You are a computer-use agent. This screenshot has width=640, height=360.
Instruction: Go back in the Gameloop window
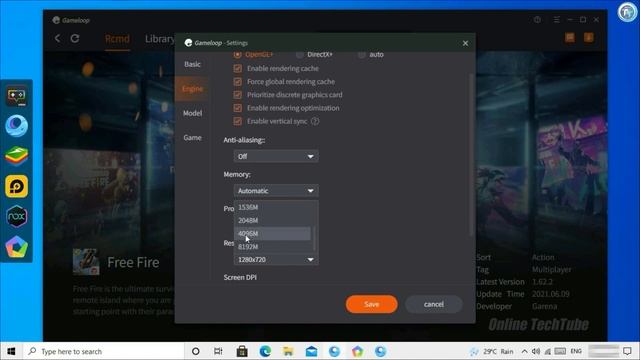click(58, 38)
